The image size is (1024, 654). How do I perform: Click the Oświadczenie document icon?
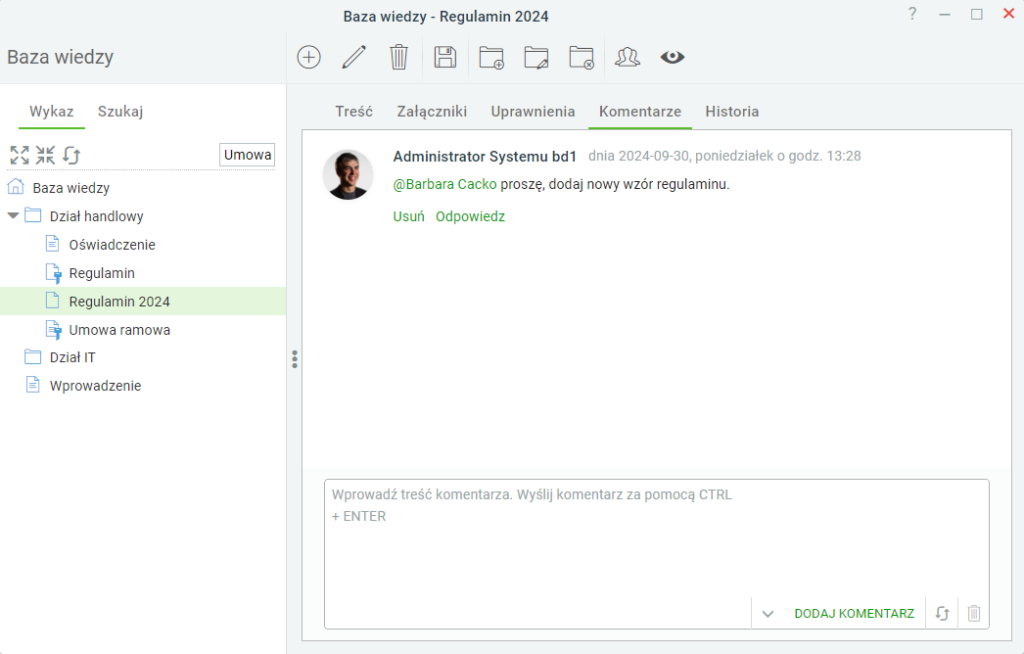point(52,244)
